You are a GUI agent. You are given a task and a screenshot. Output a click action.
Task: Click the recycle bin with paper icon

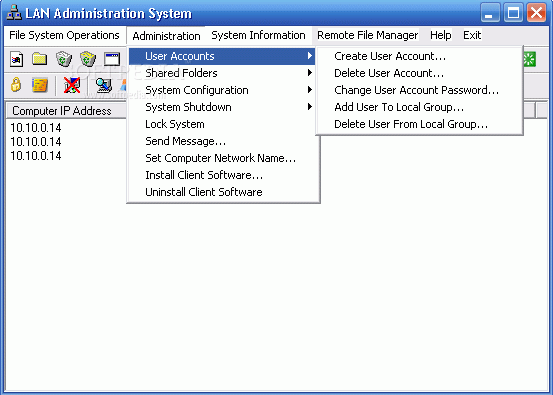pyautogui.click(x=63, y=59)
